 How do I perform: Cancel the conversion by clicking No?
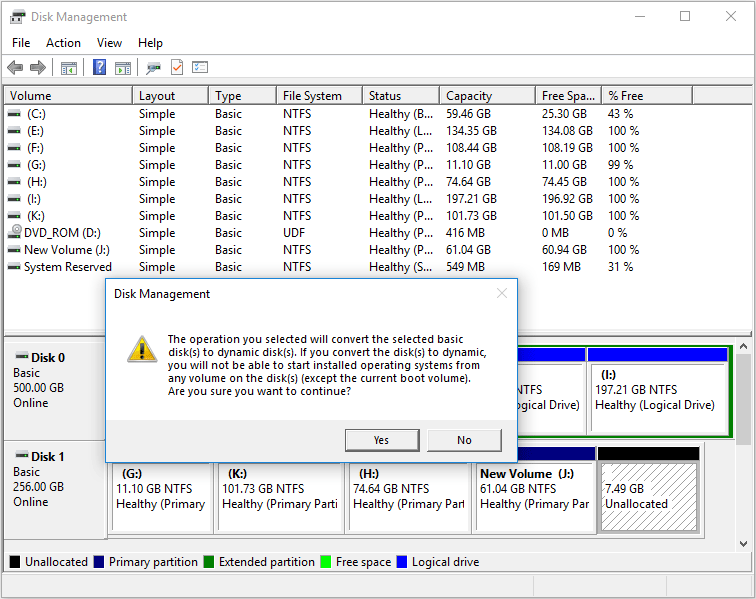[464, 440]
